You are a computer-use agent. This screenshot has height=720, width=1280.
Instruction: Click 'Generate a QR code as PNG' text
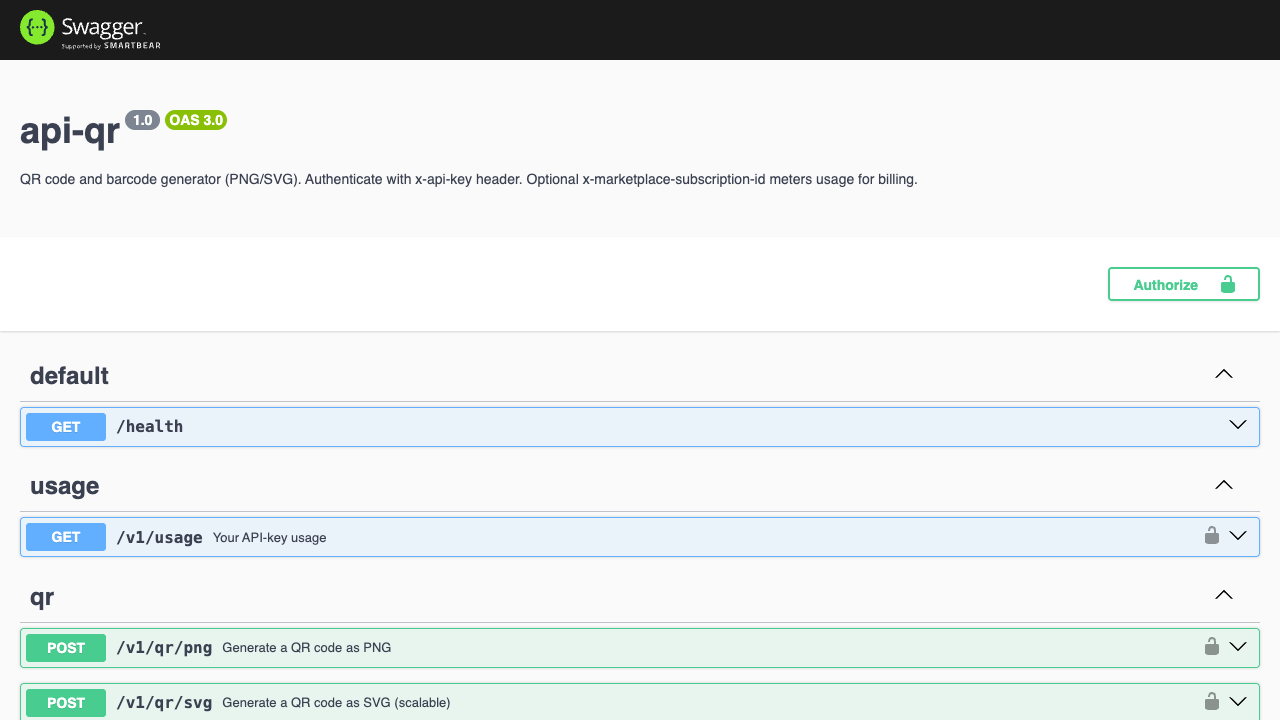(307, 648)
